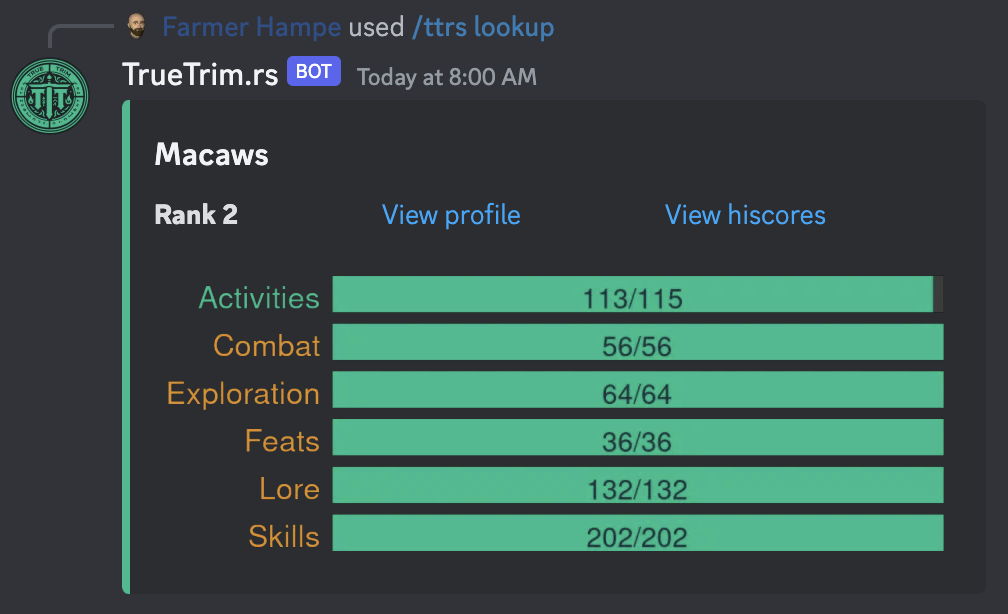Click the Farmer Hampe username
1008x614 pixels.
[x=251, y=27]
